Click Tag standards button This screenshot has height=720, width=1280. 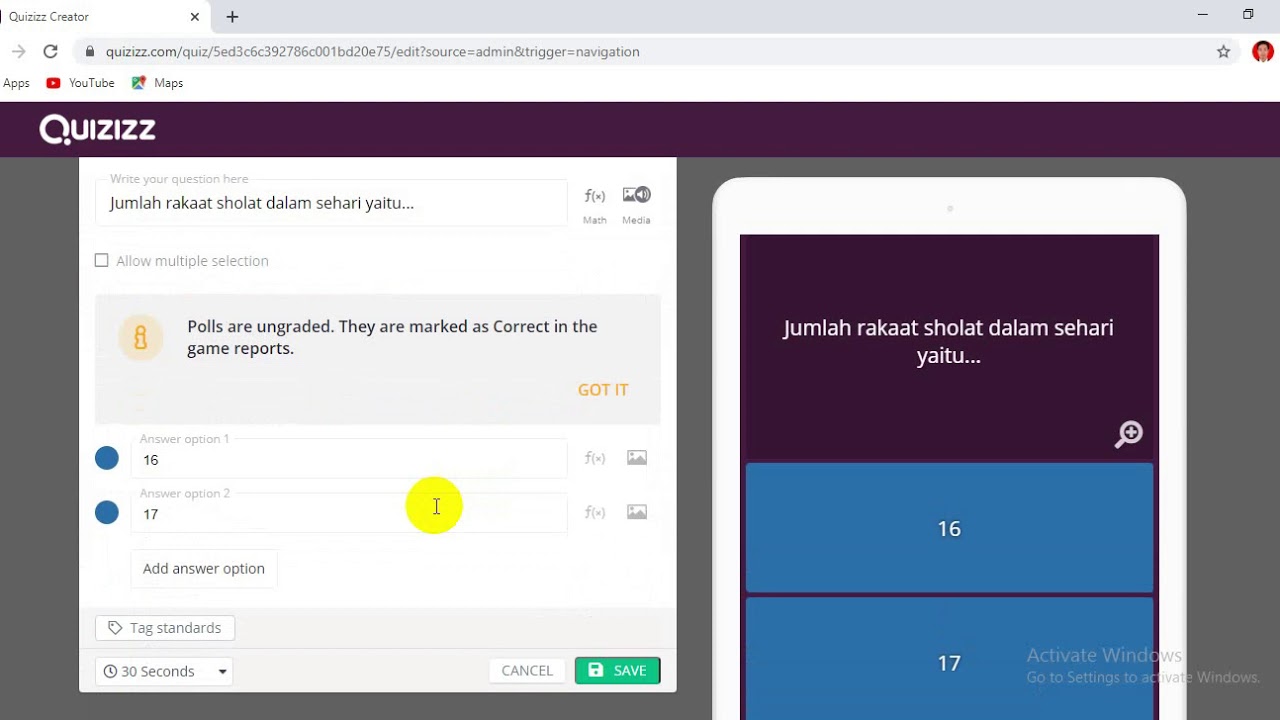165,628
